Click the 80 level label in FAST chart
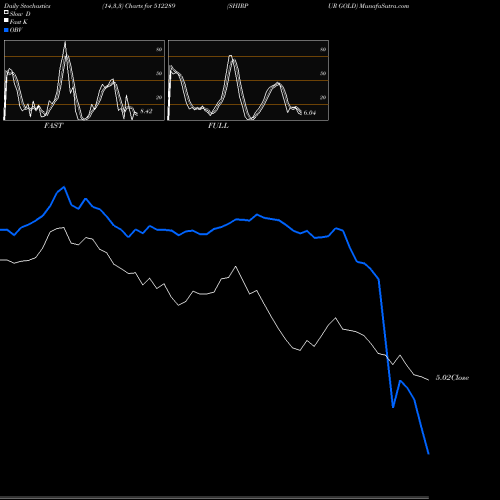 tap(159, 49)
